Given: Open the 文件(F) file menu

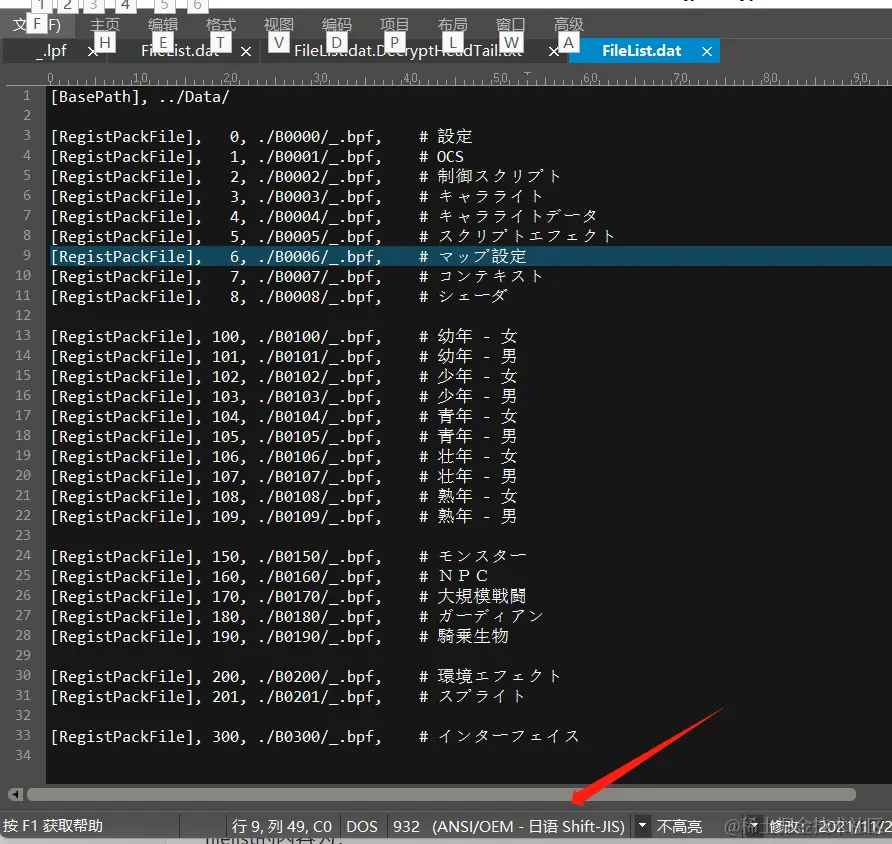Looking at the screenshot, I should [36, 24].
